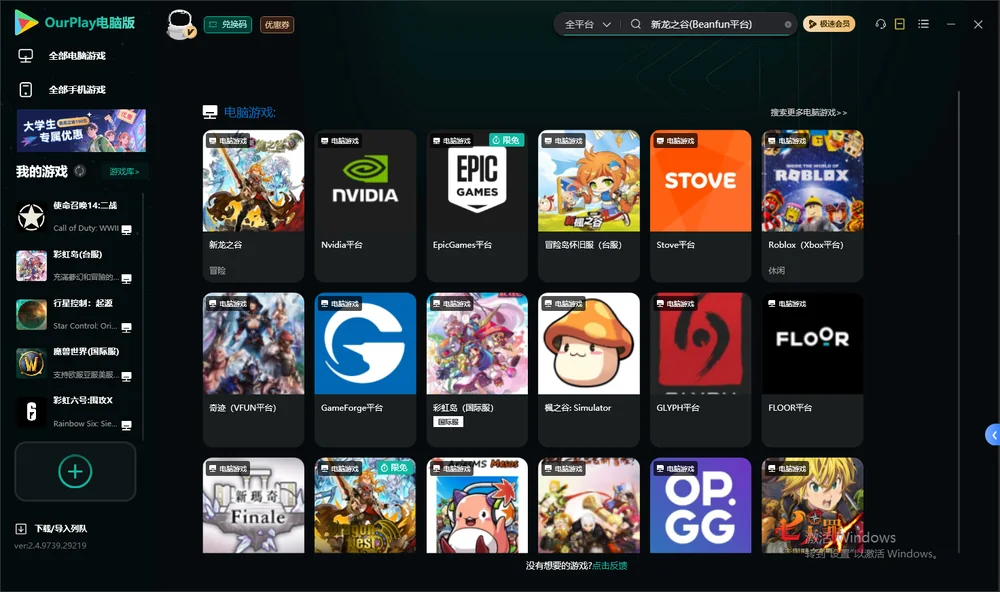This screenshot has height=592, width=1000.
Task: Click the customer support headset icon
Action: click(881, 24)
